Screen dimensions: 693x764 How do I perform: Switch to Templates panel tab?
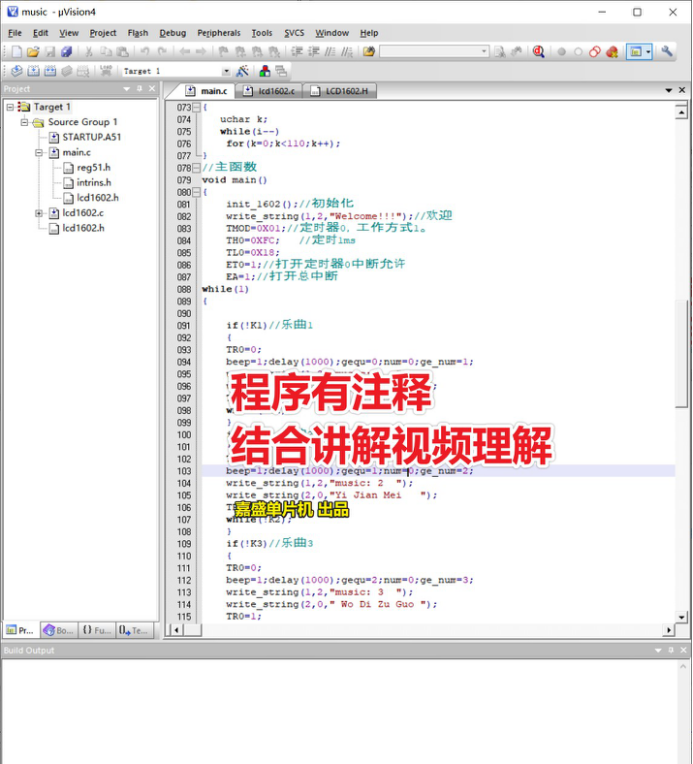(134, 630)
